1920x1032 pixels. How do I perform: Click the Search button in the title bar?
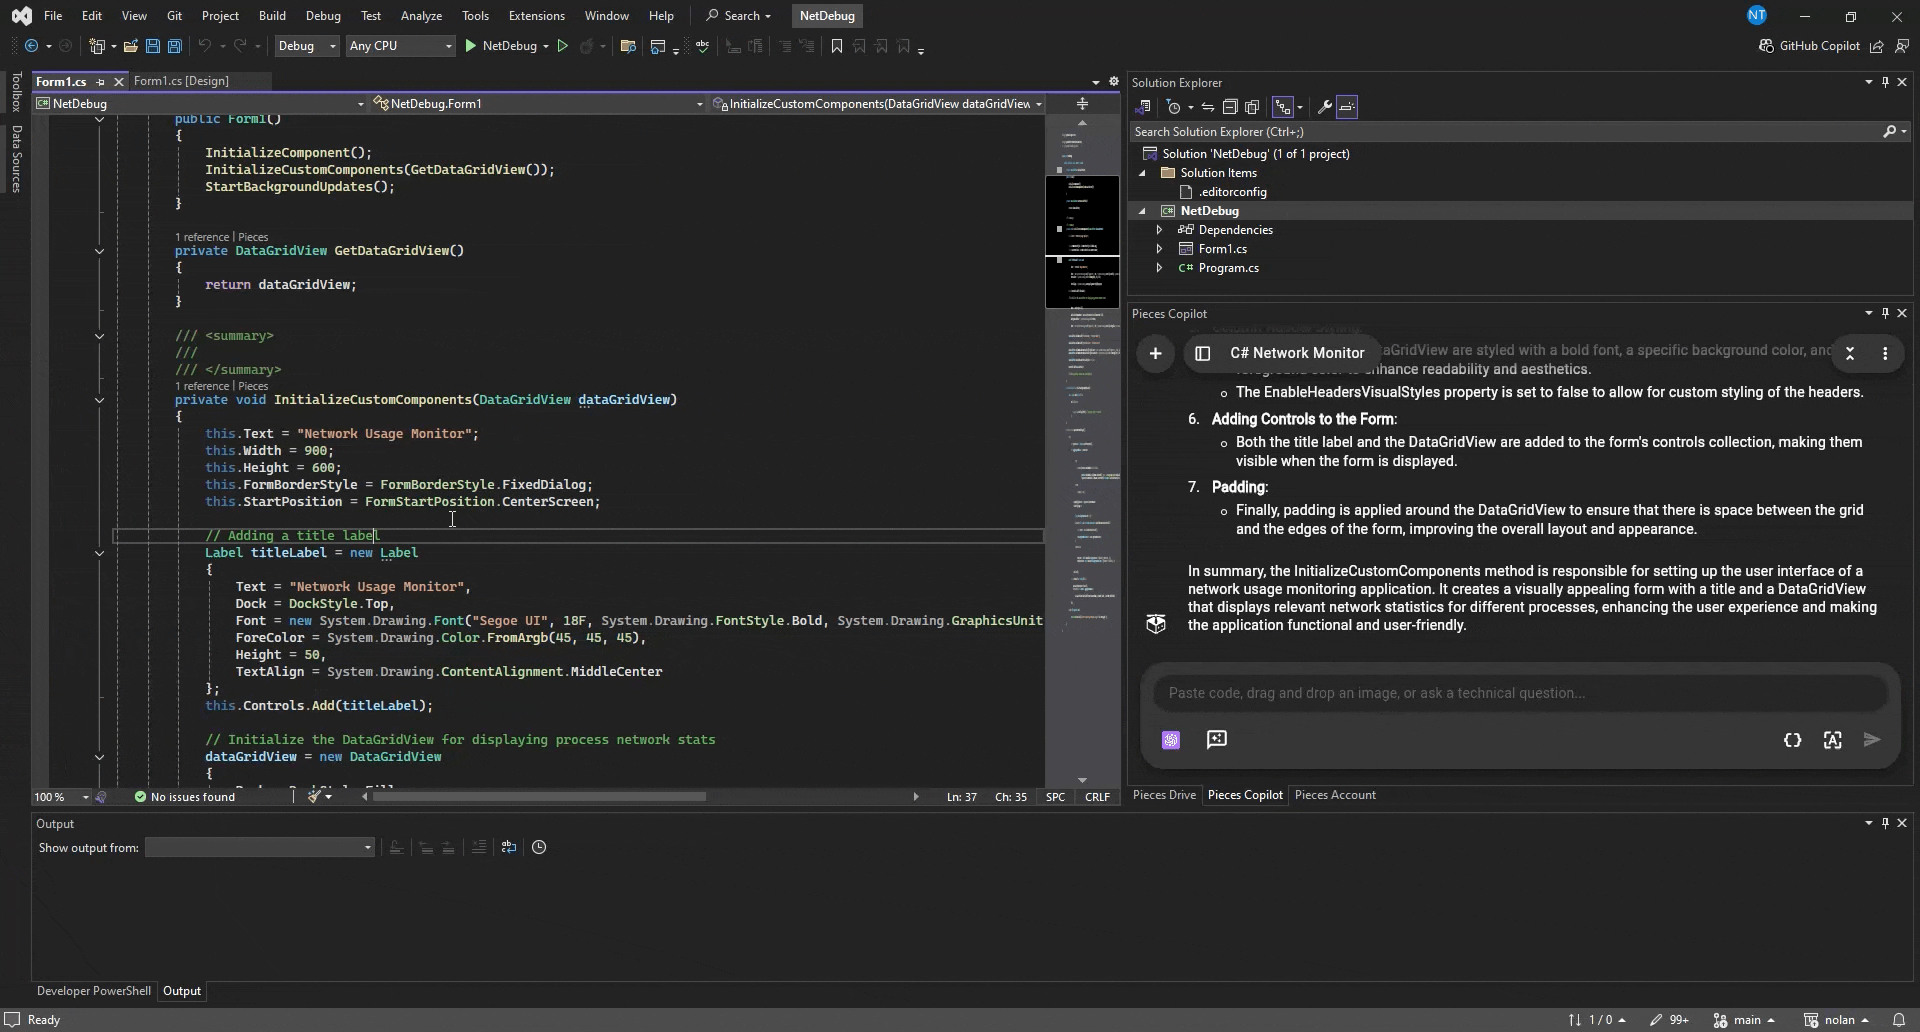739,16
